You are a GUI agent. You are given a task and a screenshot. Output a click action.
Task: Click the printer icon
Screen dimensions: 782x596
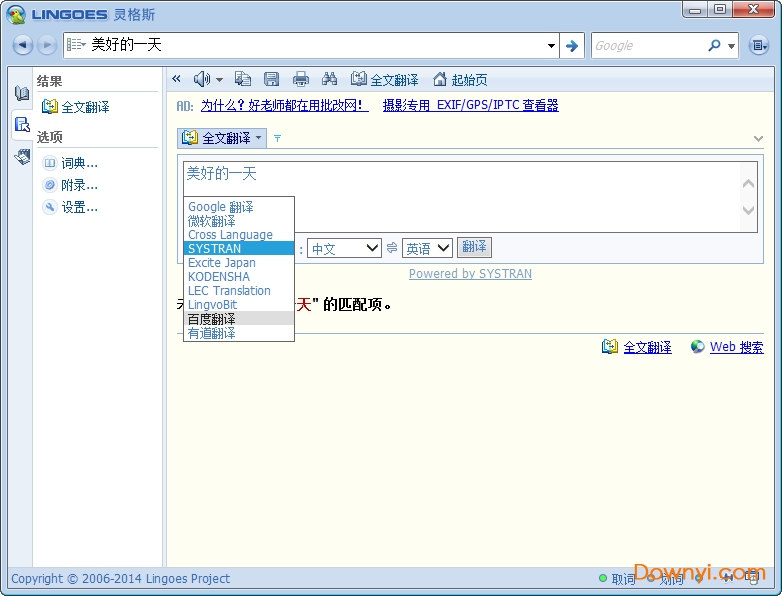pos(300,79)
